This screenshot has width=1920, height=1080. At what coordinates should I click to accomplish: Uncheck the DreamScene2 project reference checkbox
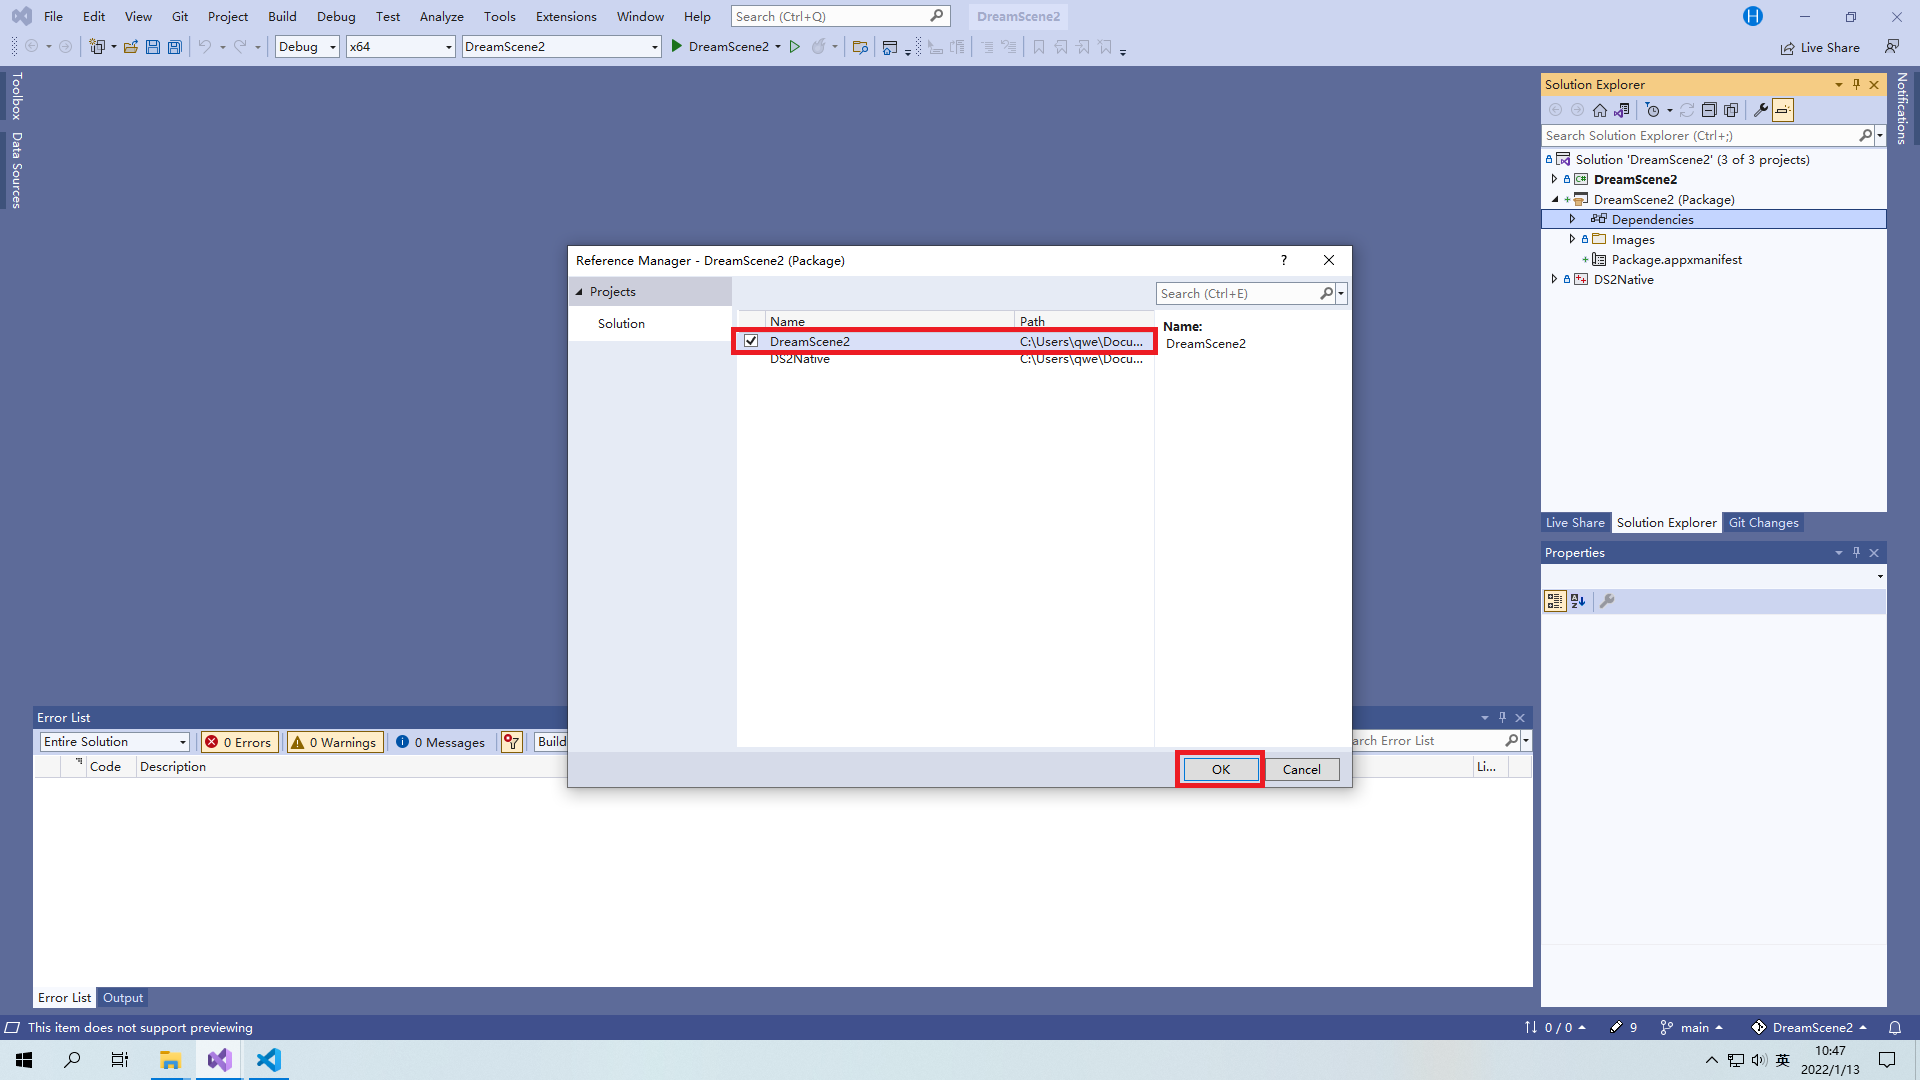[x=751, y=341]
